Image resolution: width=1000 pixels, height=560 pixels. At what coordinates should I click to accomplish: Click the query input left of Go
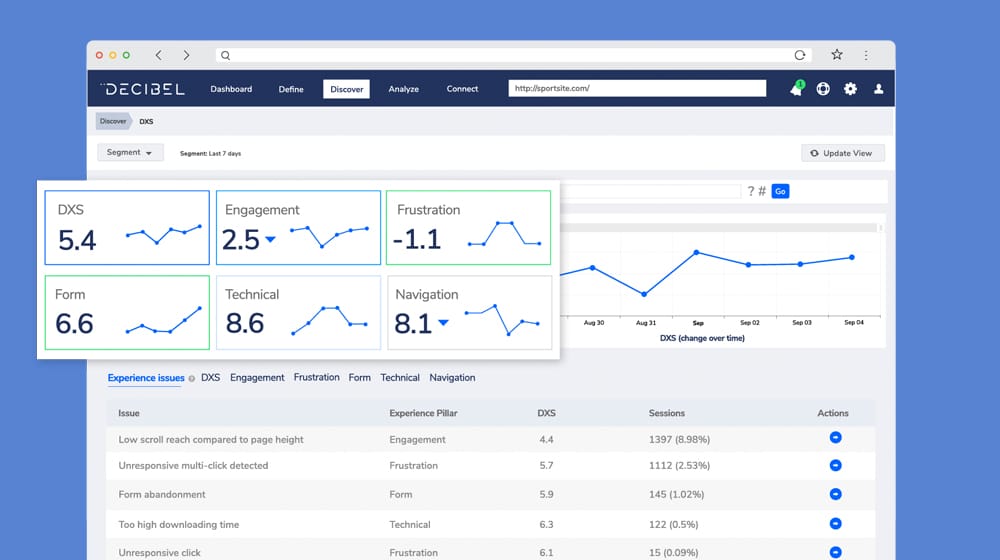coord(651,191)
